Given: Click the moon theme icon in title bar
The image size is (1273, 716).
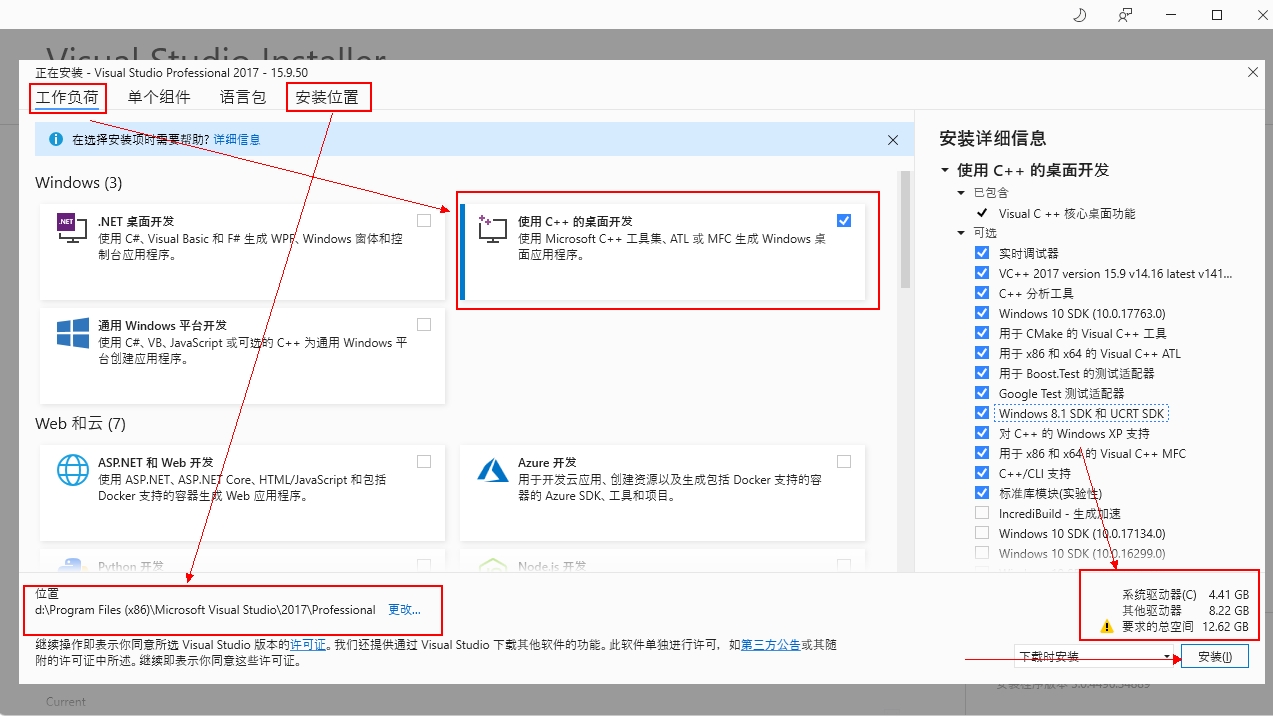Looking at the screenshot, I should (1079, 15).
